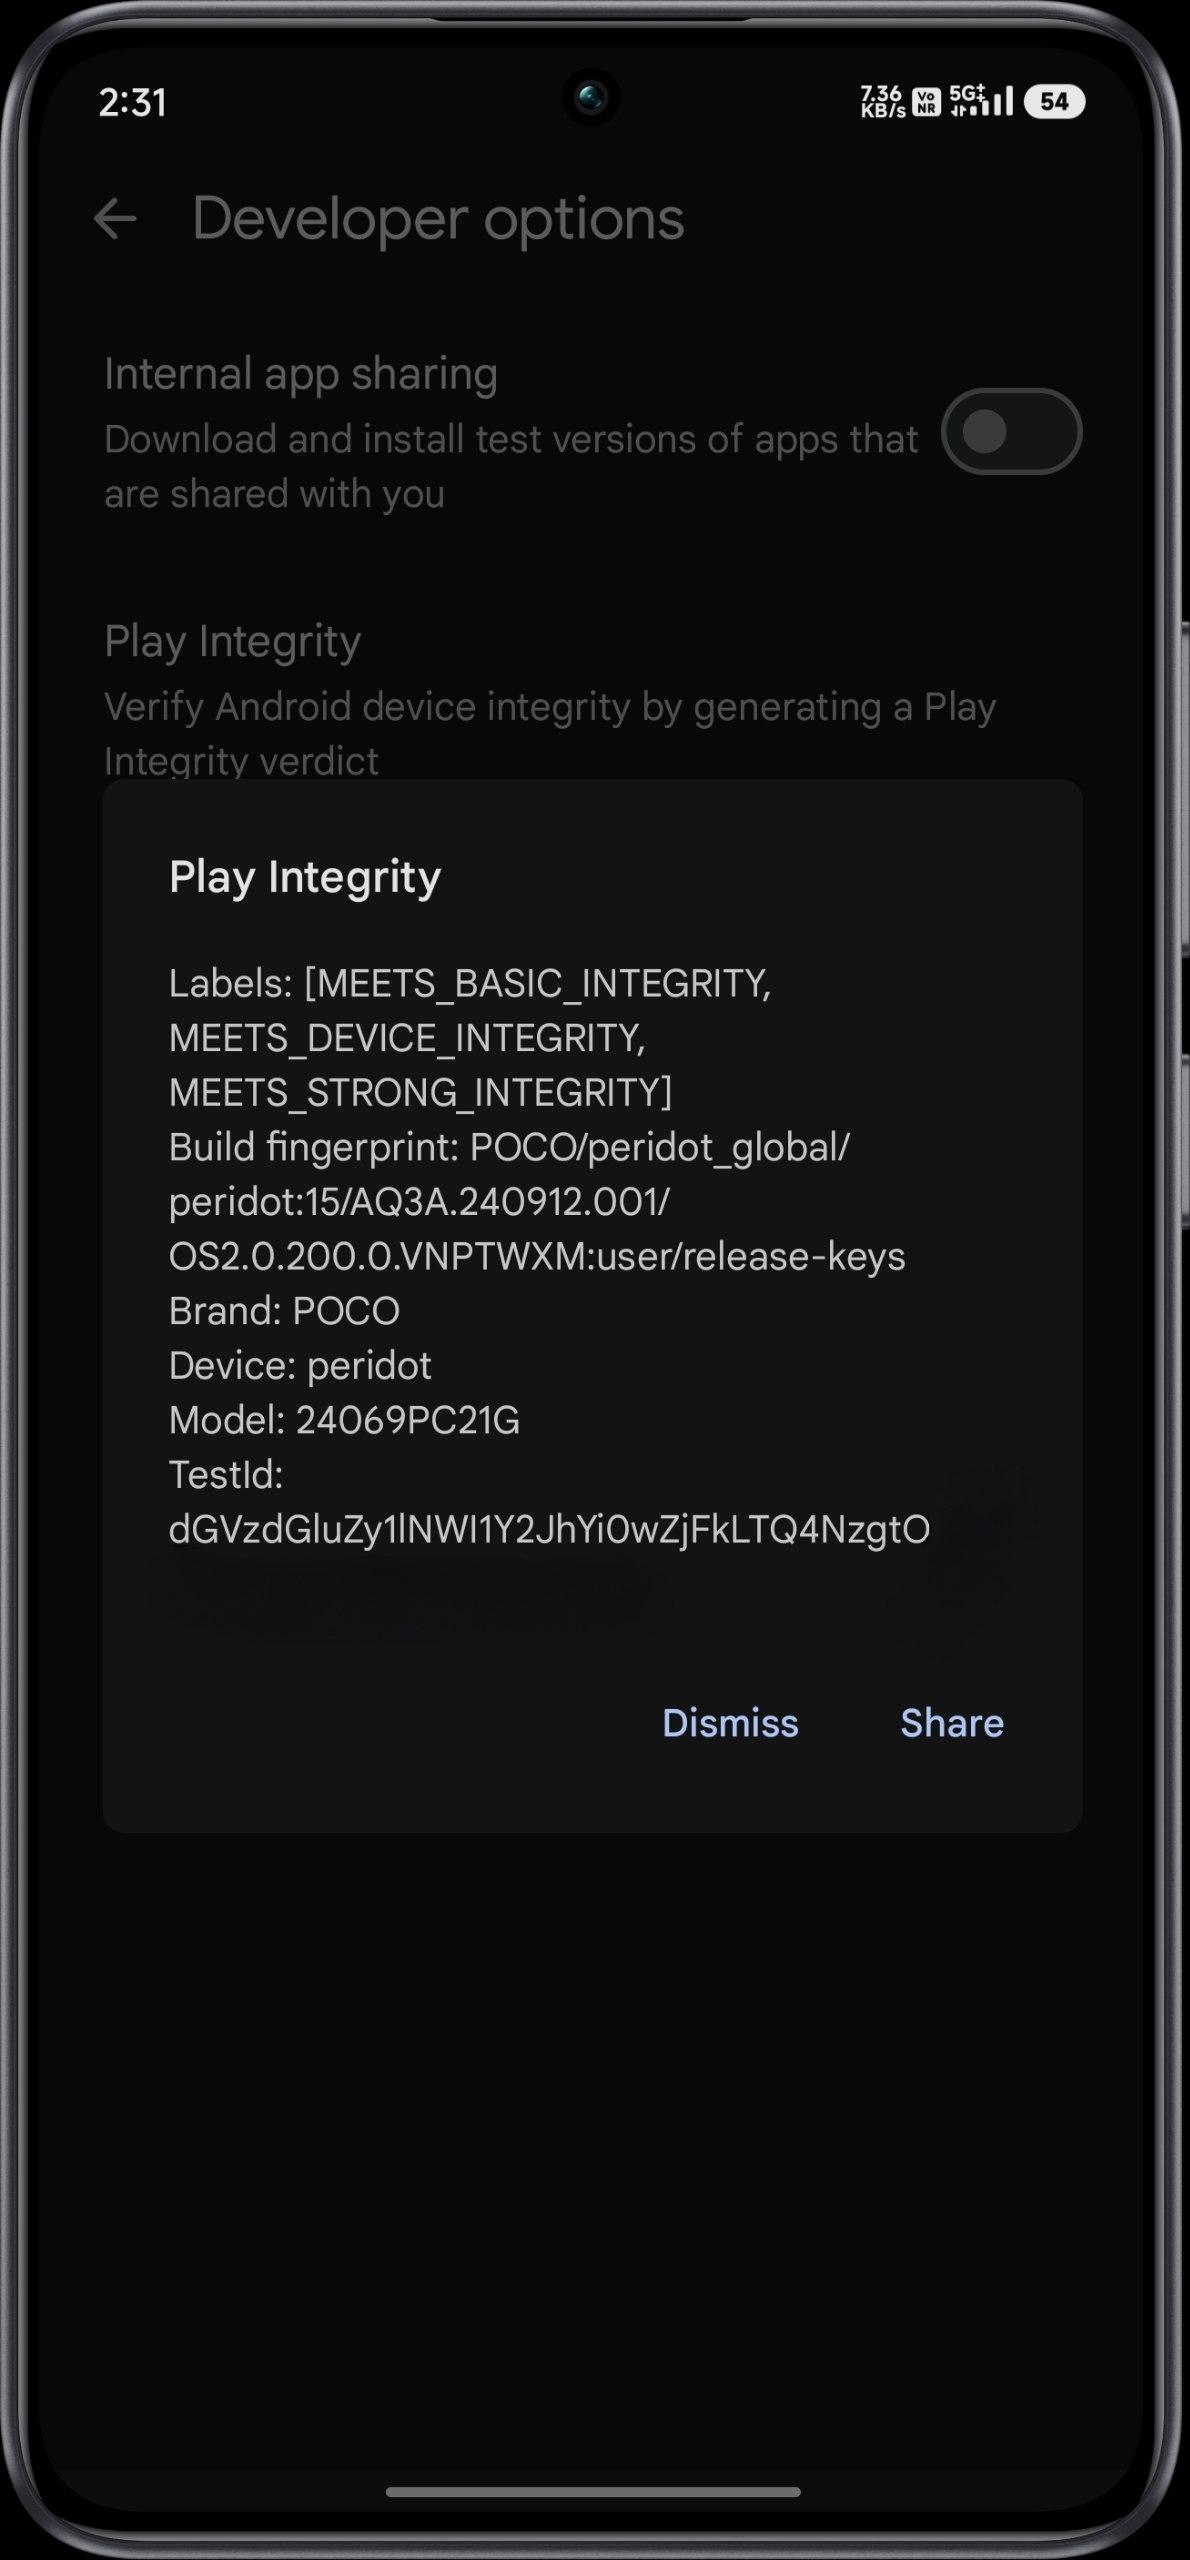The height and width of the screenshot is (2560, 1190).
Task: Select the Internal app sharing entry title
Action: pos(301,375)
